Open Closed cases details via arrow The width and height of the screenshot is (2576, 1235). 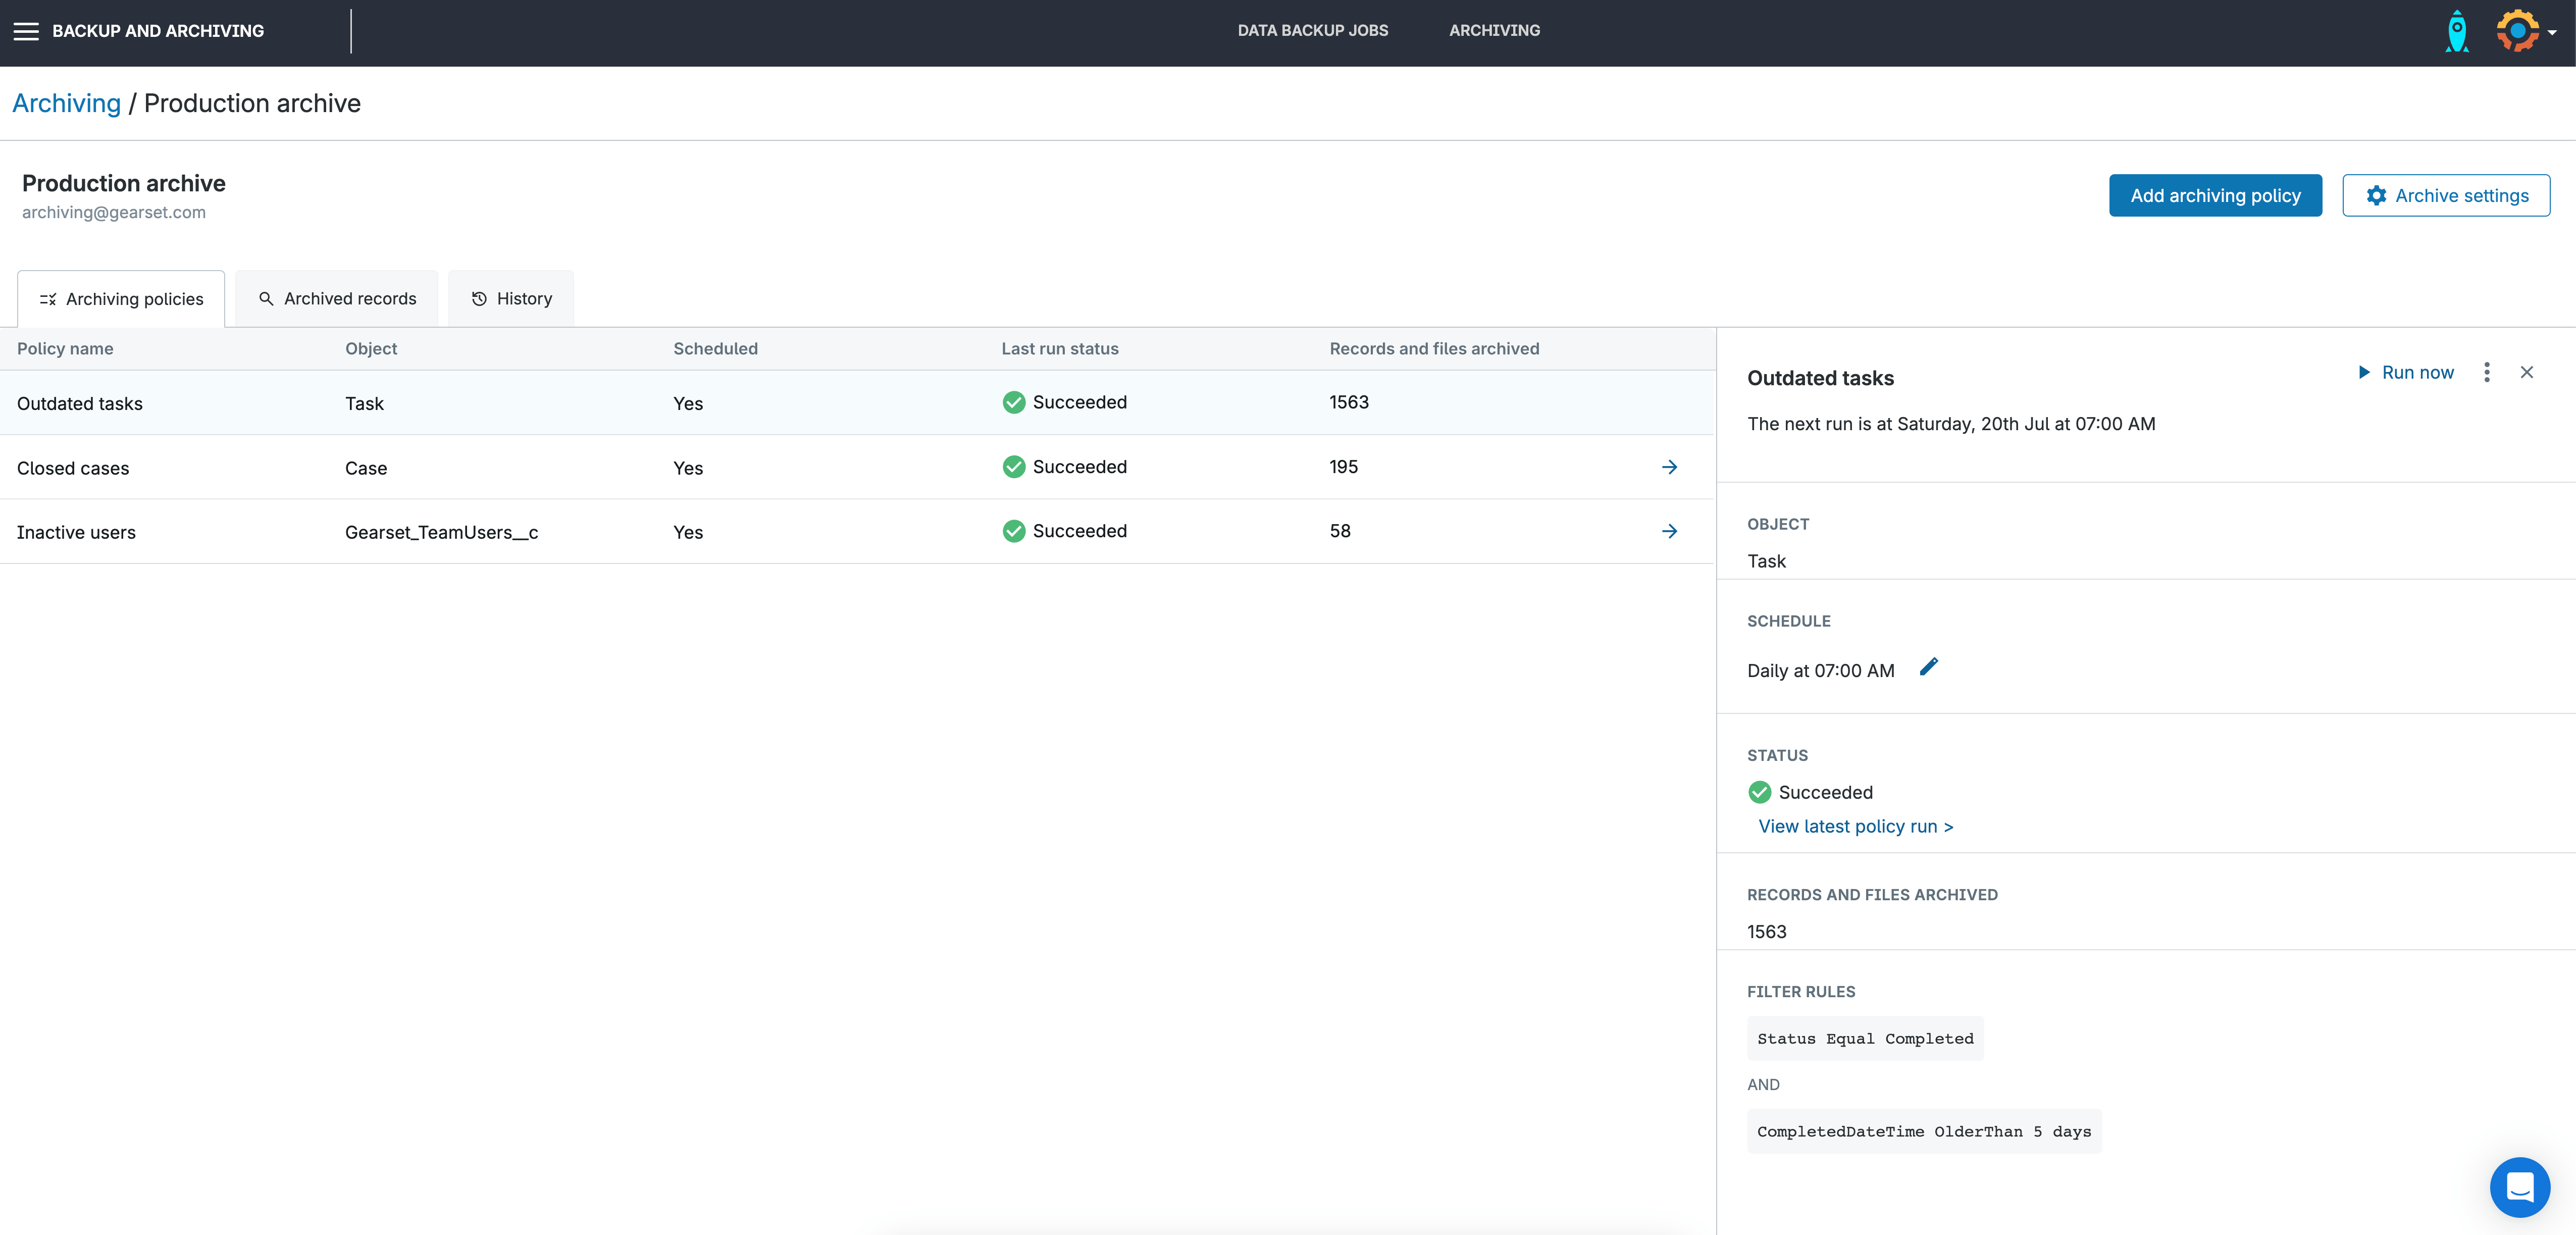1669,467
